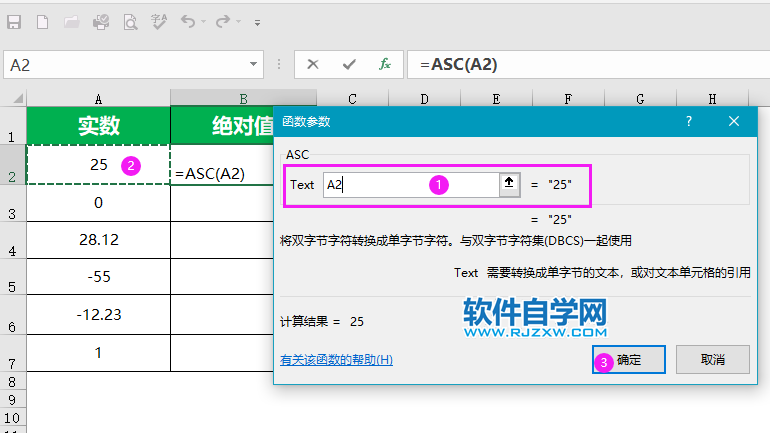
Task: Open the 有关该函数的帮助(H) link
Action: click(x=337, y=360)
